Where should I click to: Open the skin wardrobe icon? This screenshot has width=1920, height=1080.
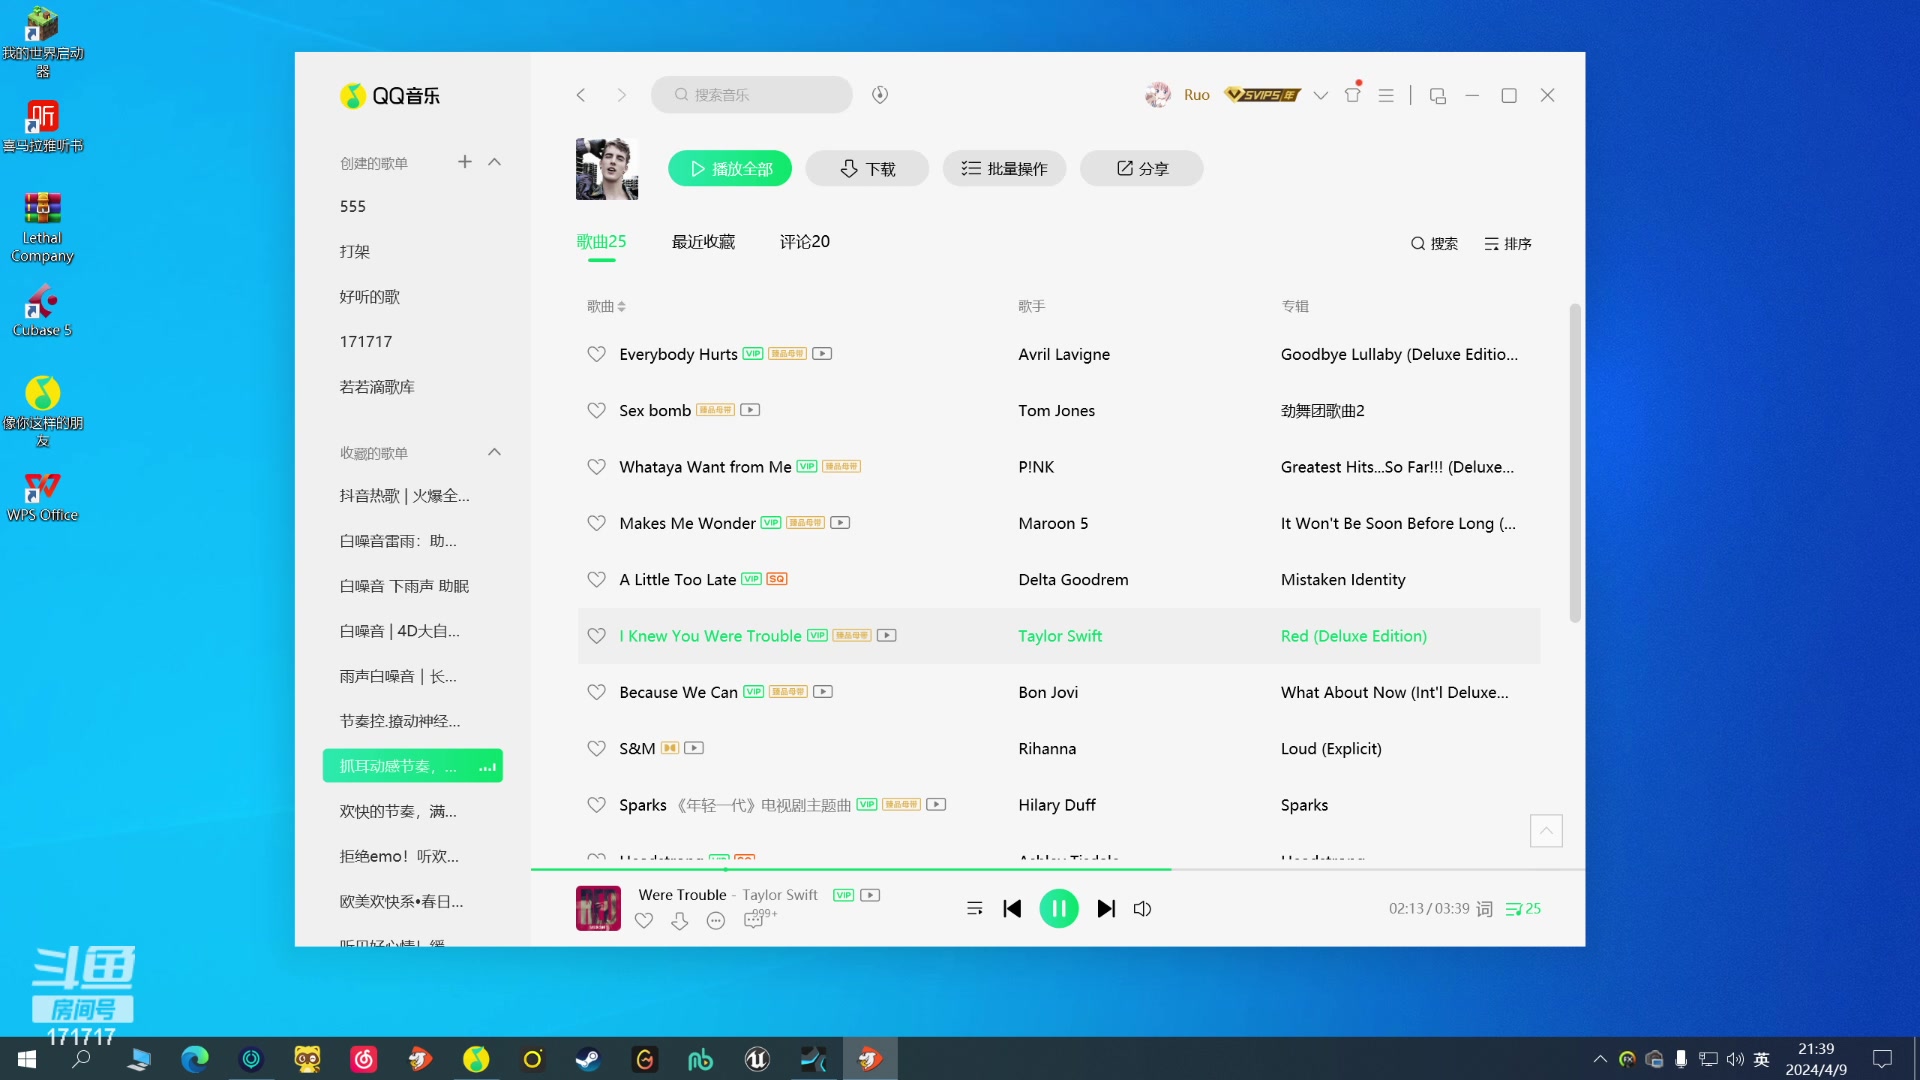[1353, 95]
